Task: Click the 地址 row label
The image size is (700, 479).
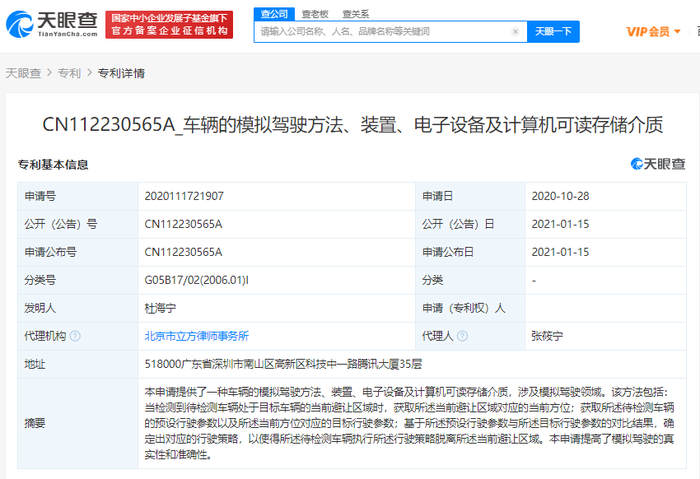Action: tap(35, 364)
